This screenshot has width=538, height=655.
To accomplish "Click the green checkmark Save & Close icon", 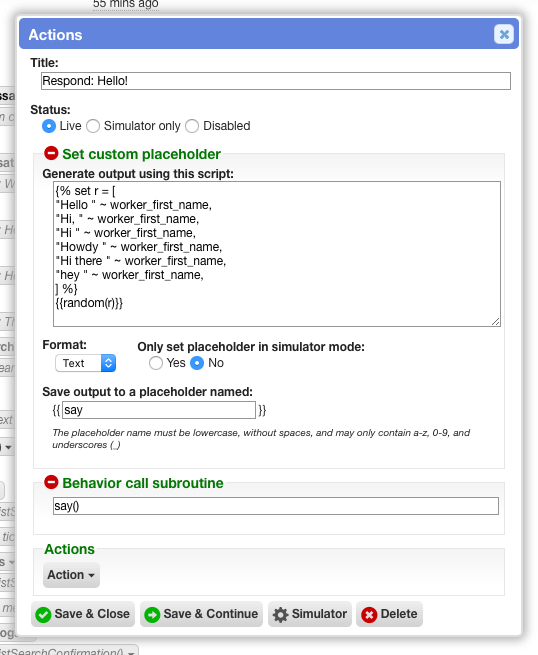I will [43, 614].
